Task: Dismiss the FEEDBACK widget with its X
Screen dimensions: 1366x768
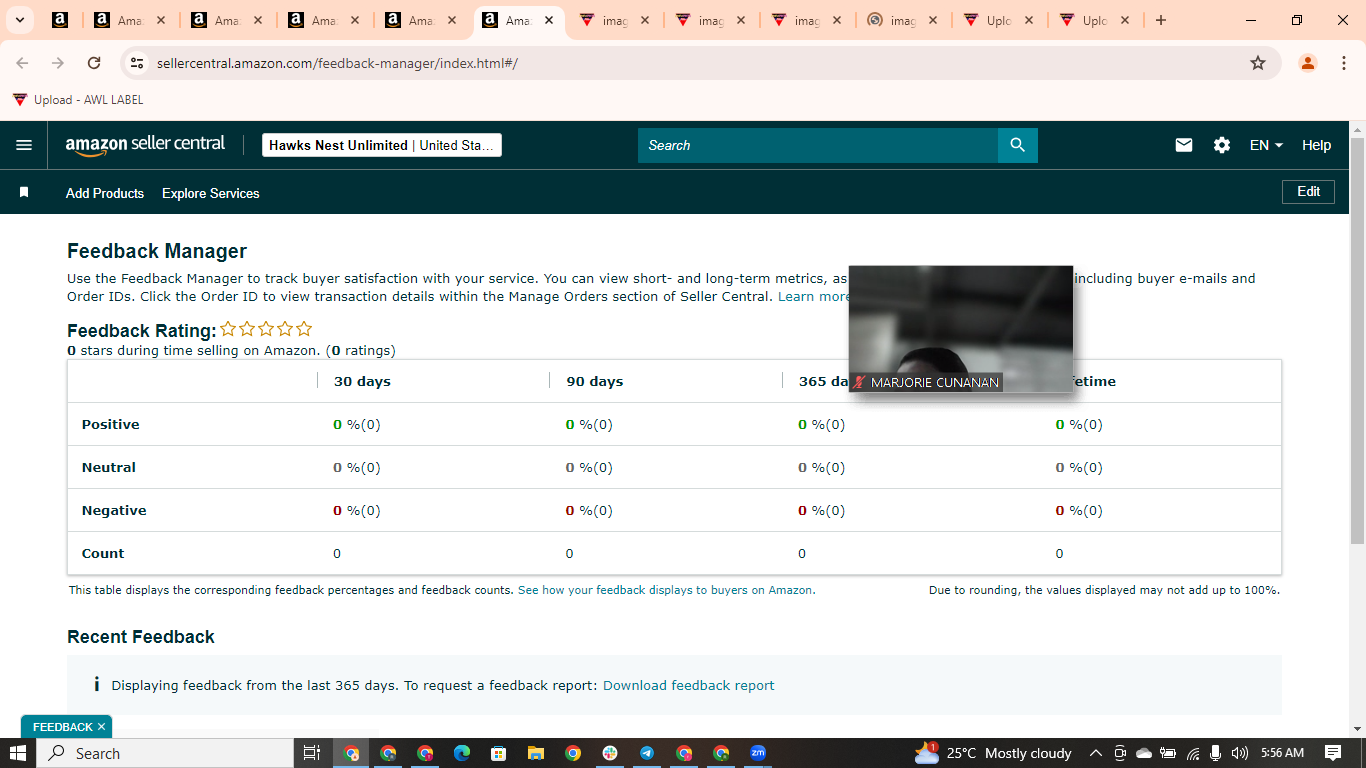Action: [101, 727]
